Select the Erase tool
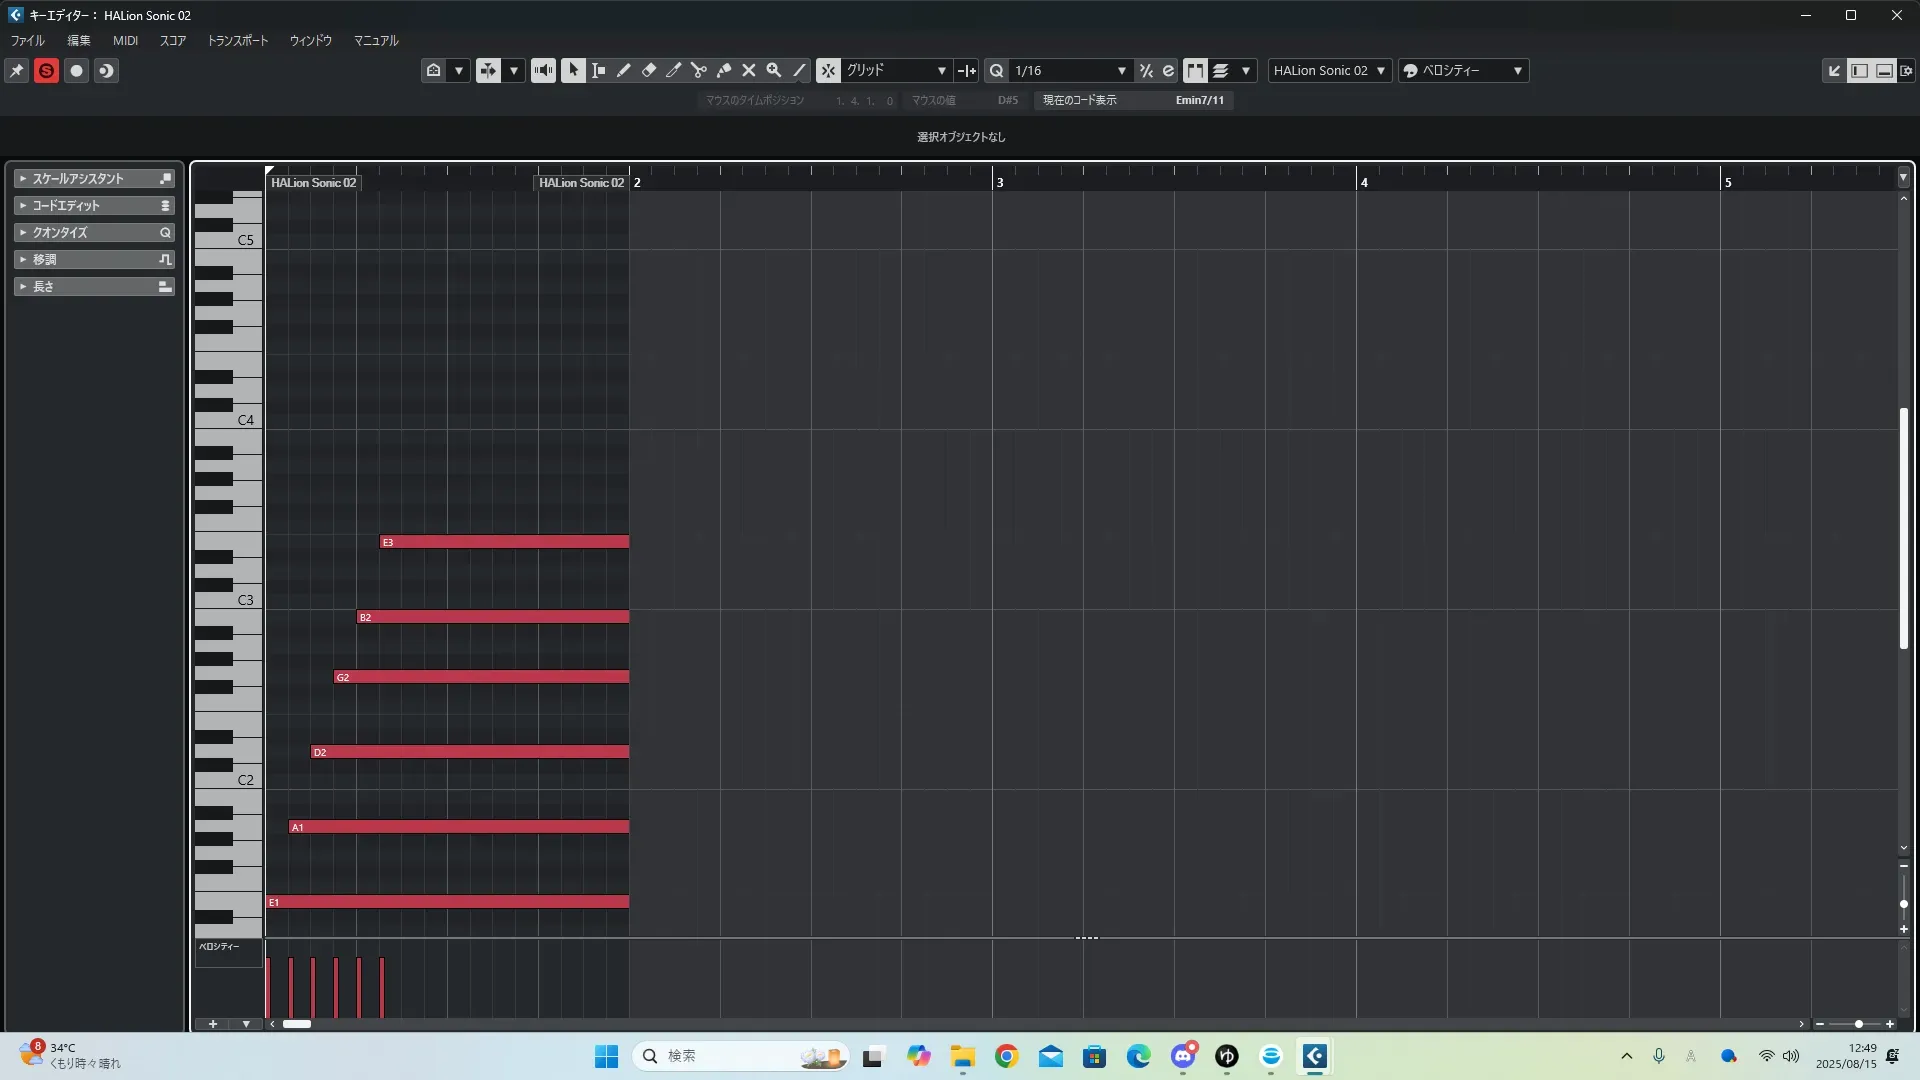Screen dimensions: 1920x1080 (648, 70)
